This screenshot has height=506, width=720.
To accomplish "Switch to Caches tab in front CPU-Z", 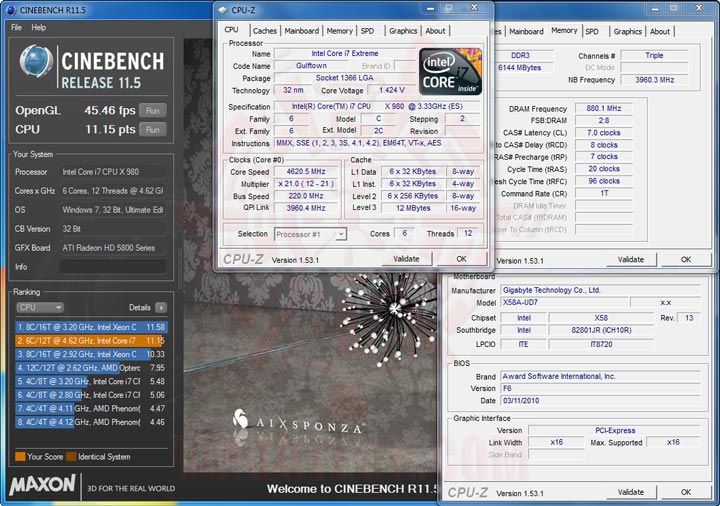I will click(265, 31).
